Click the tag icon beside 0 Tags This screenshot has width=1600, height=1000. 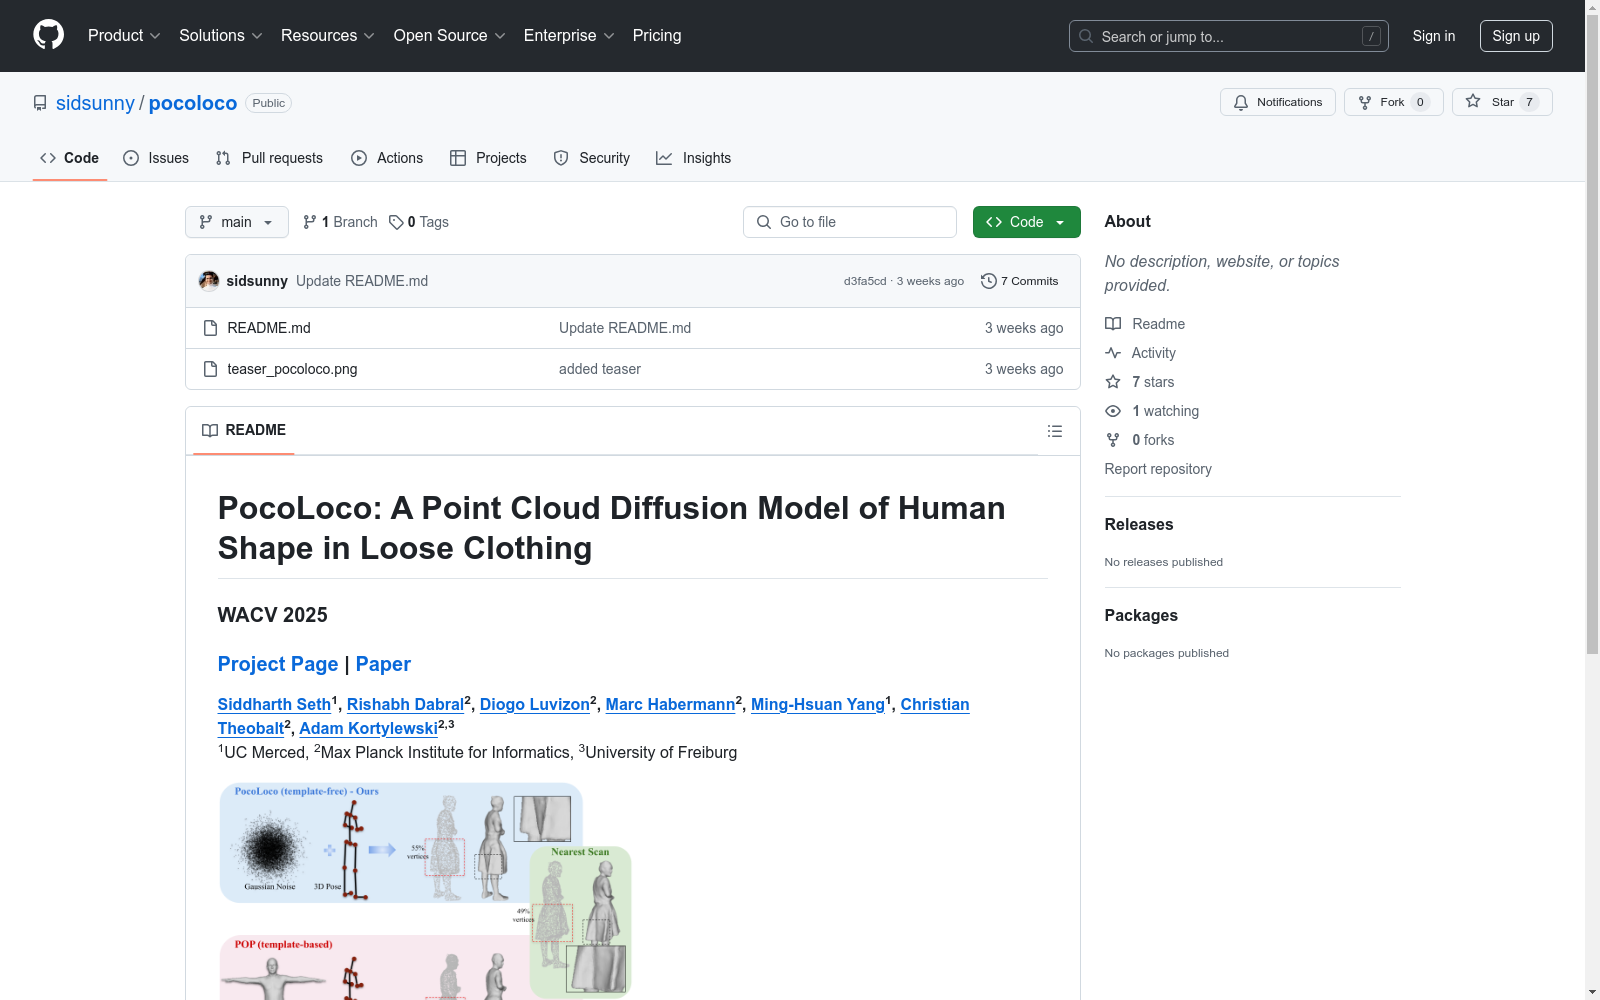(396, 222)
